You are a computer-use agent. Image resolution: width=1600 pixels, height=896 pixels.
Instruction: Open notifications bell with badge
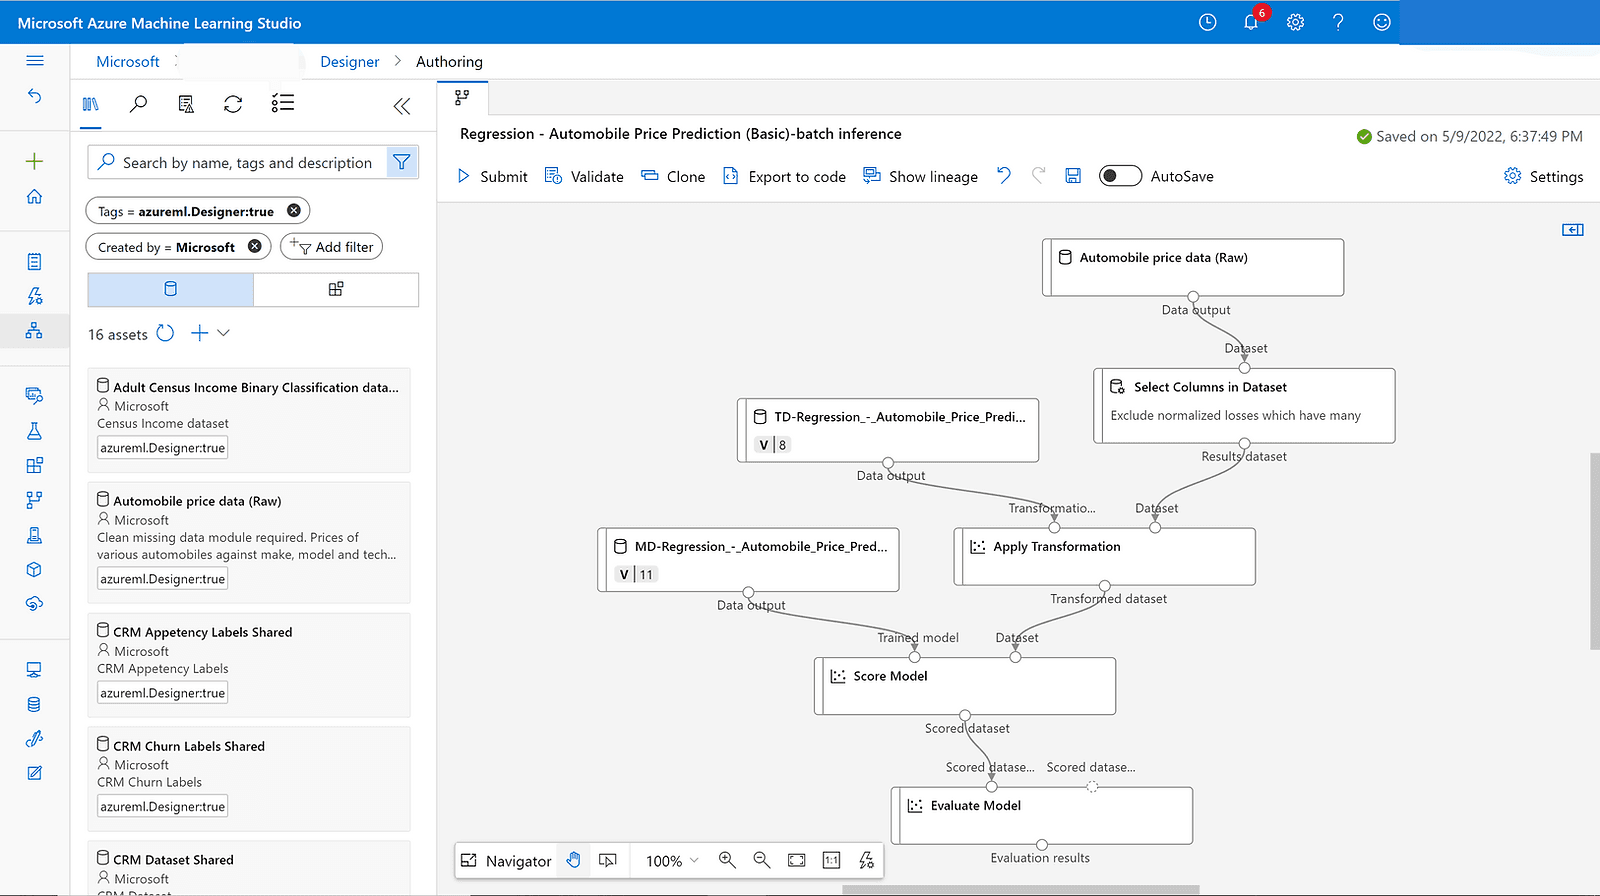pyautogui.click(x=1252, y=21)
